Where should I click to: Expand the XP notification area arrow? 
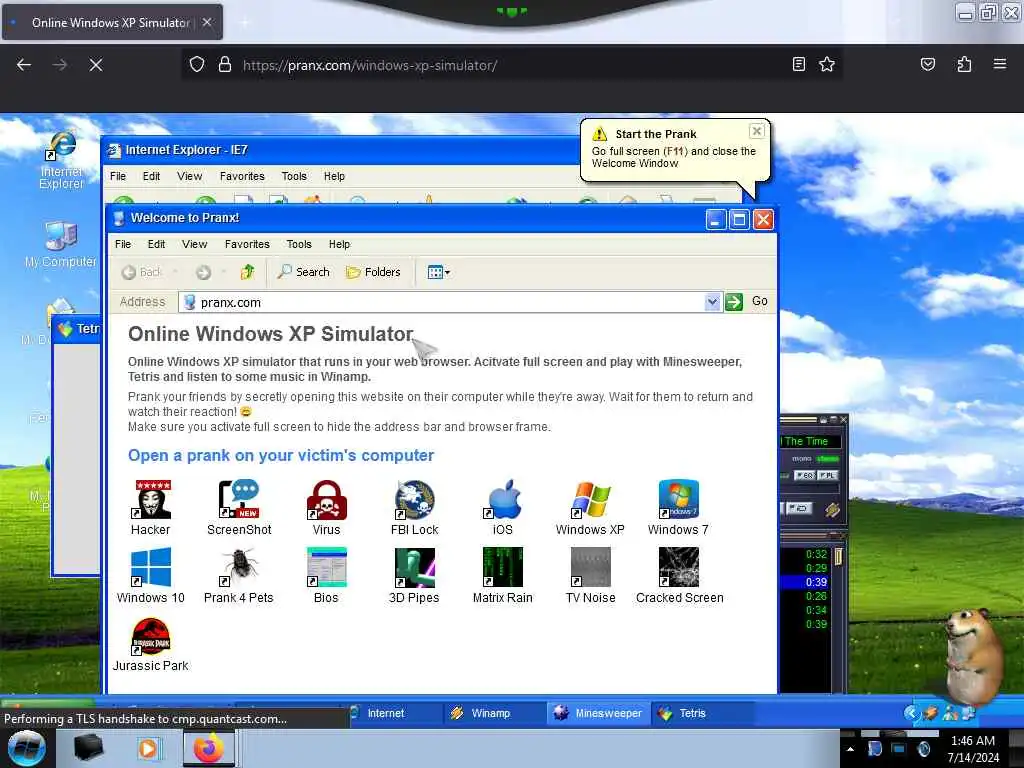(x=910, y=713)
